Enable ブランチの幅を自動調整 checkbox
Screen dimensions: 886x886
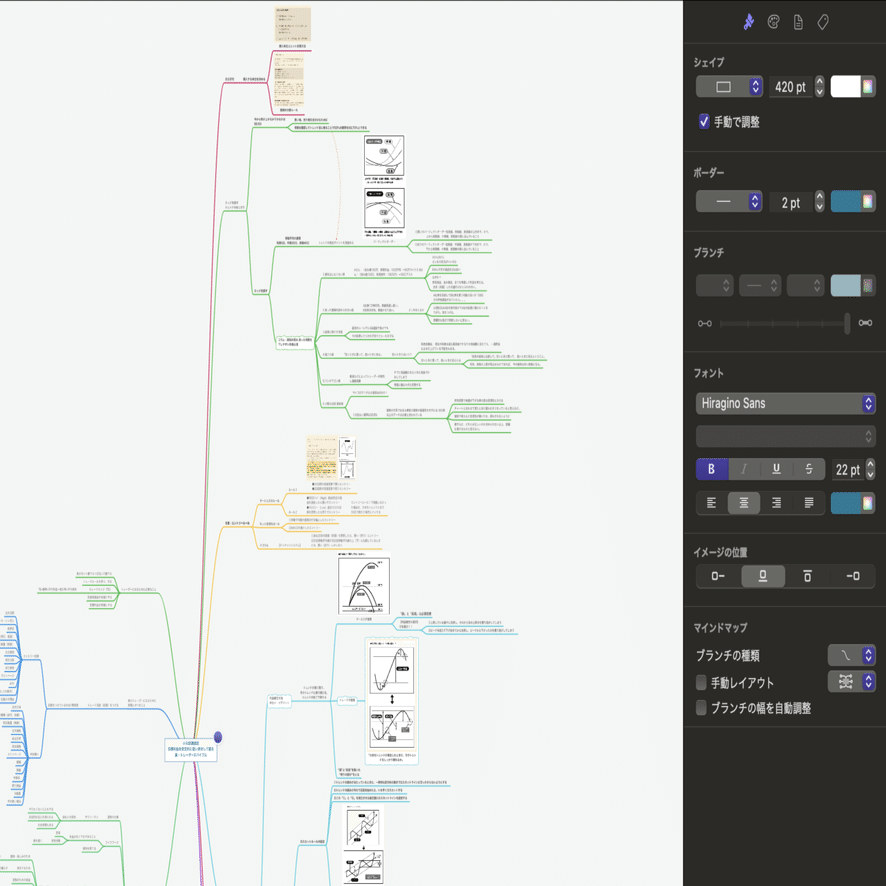(701, 707)
